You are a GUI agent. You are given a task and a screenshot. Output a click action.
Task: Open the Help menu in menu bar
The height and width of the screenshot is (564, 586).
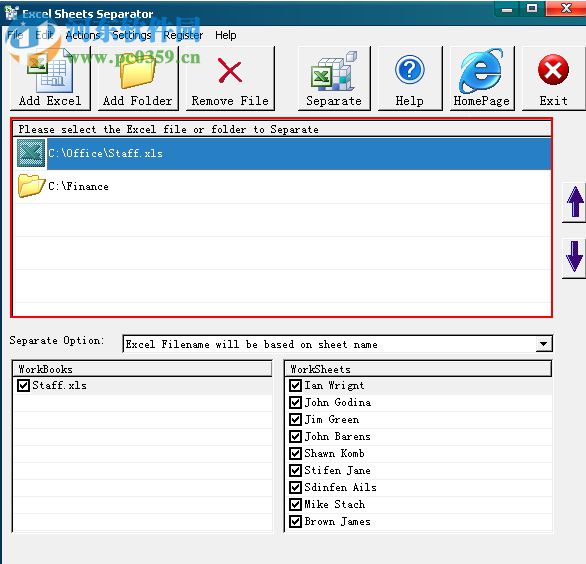[x=226, y=35]
